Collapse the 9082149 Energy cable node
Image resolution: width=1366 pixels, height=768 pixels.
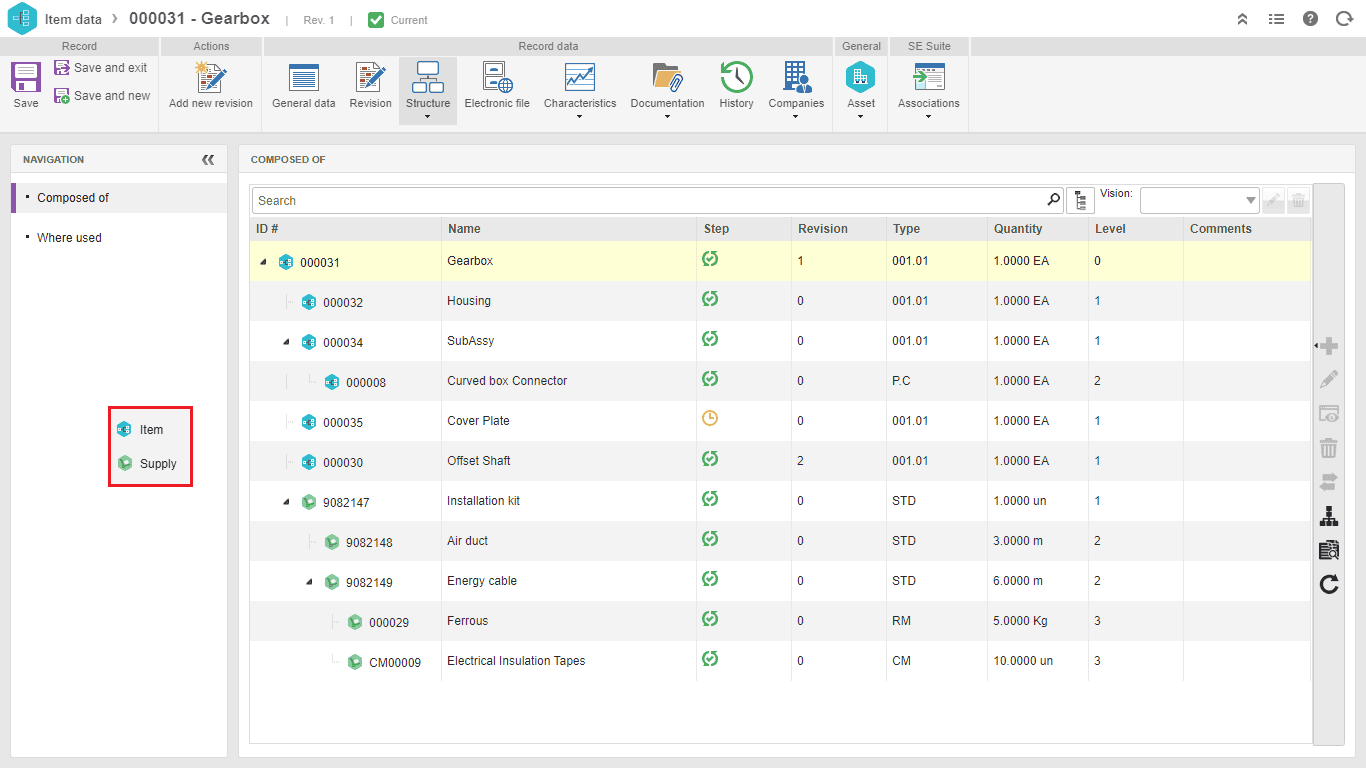[x=309, y=582]
